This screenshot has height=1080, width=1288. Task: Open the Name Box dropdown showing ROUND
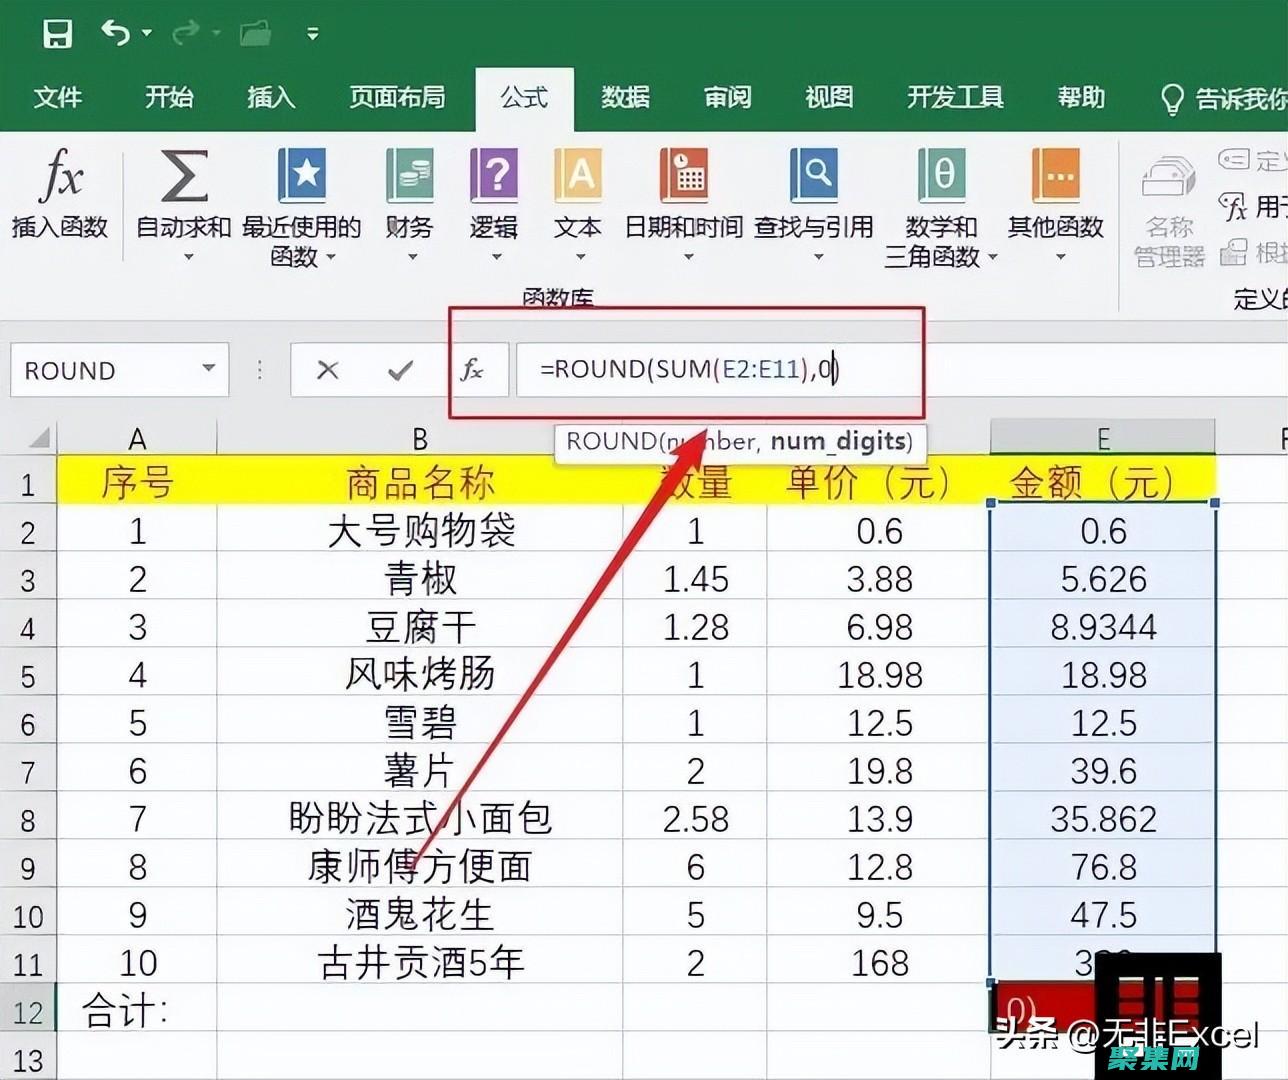click(x=207, y=369)
